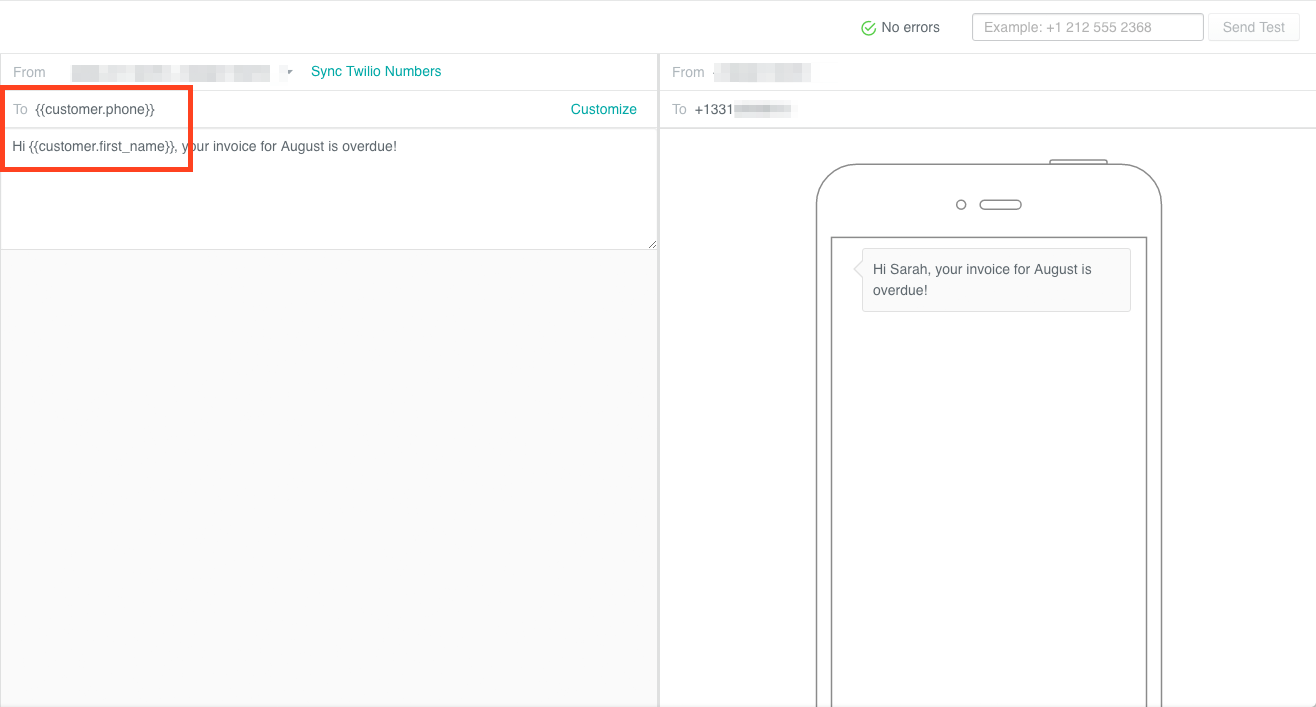Select the {{customer.first_name}} placeholder text
The width and height of the screenshot is (1316, 707).
point(89,146)
